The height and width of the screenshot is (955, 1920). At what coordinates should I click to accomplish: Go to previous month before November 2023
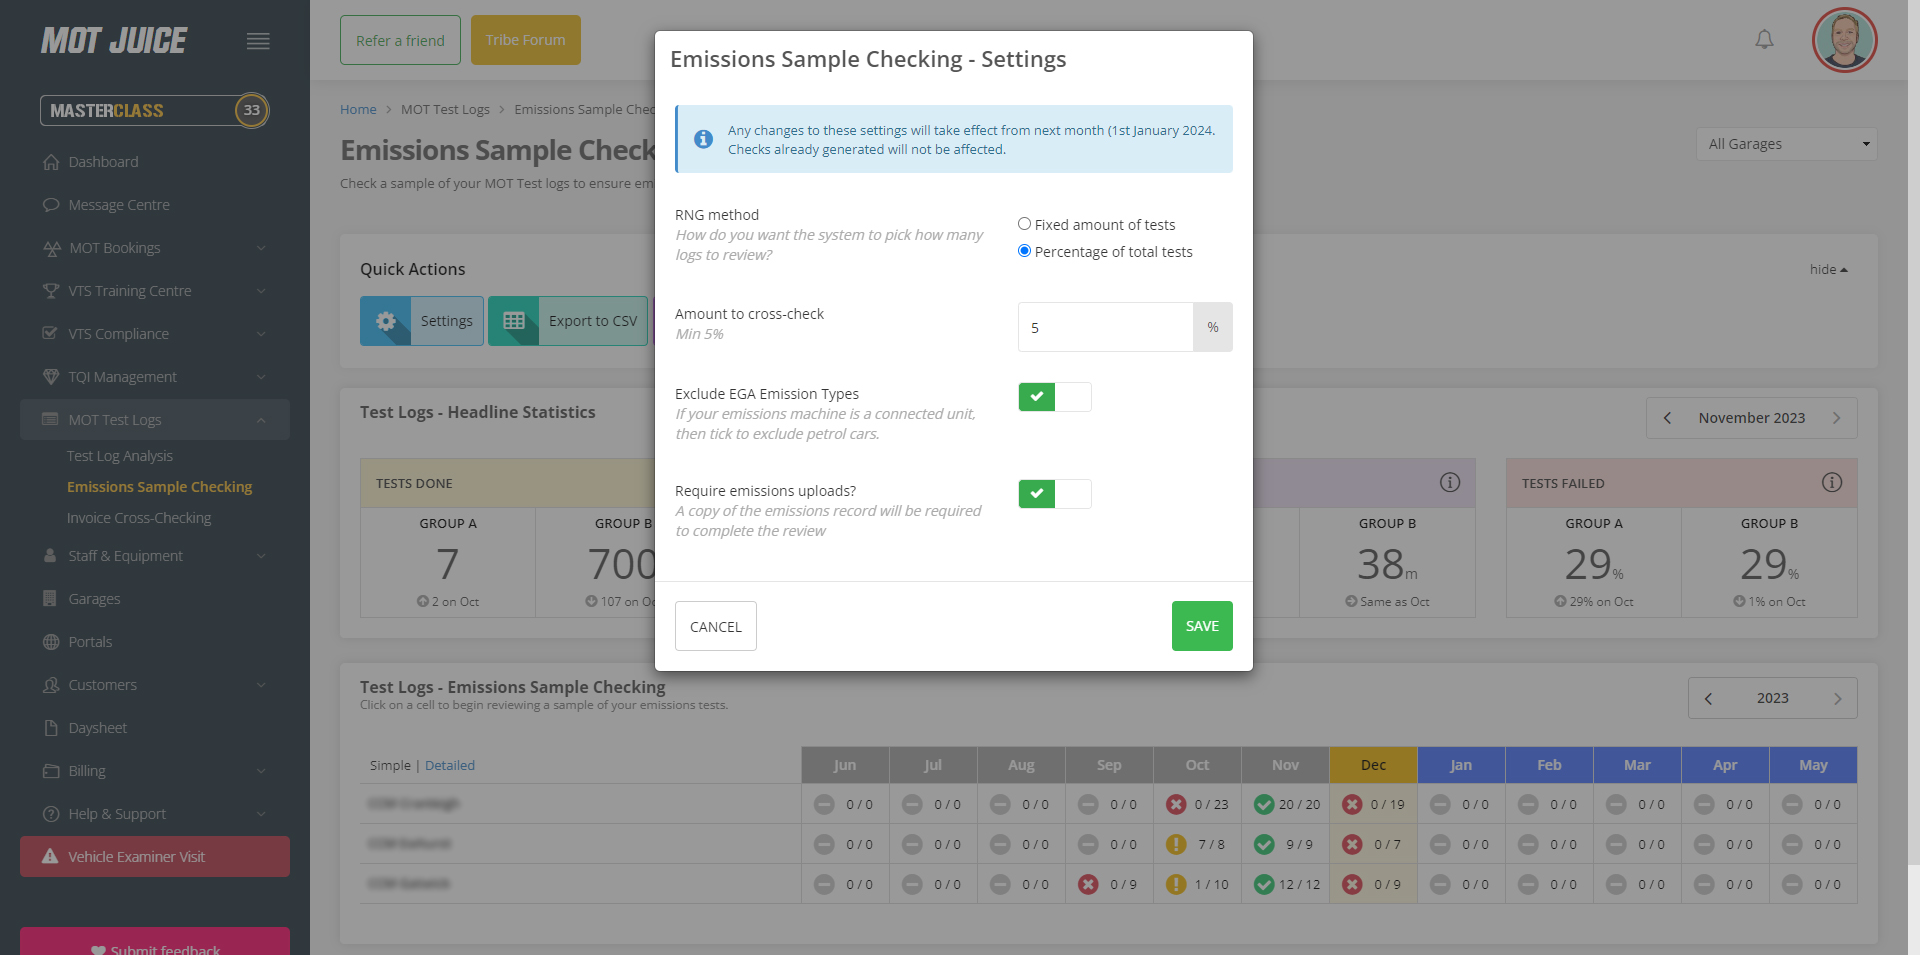1667,418
